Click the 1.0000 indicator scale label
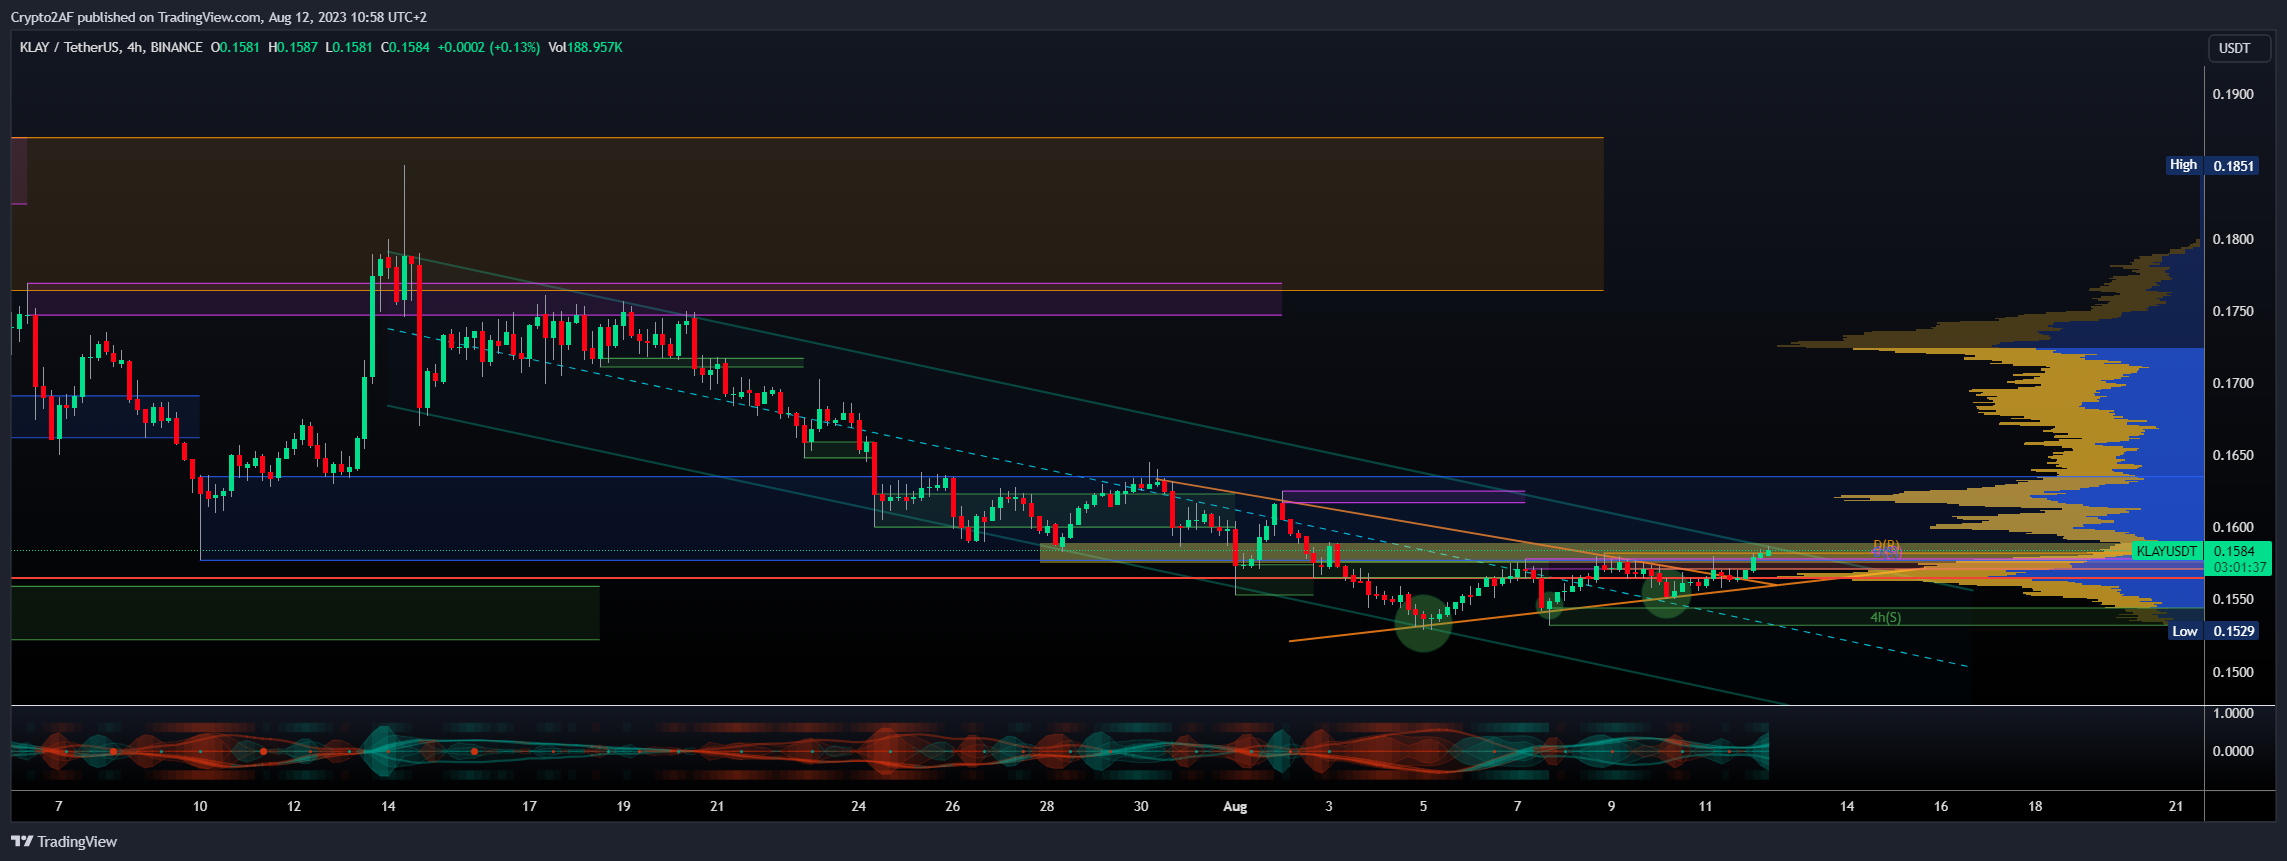Image resolution: width=2287 pixels, height=861 pixels. click(x=2233, y=713)
